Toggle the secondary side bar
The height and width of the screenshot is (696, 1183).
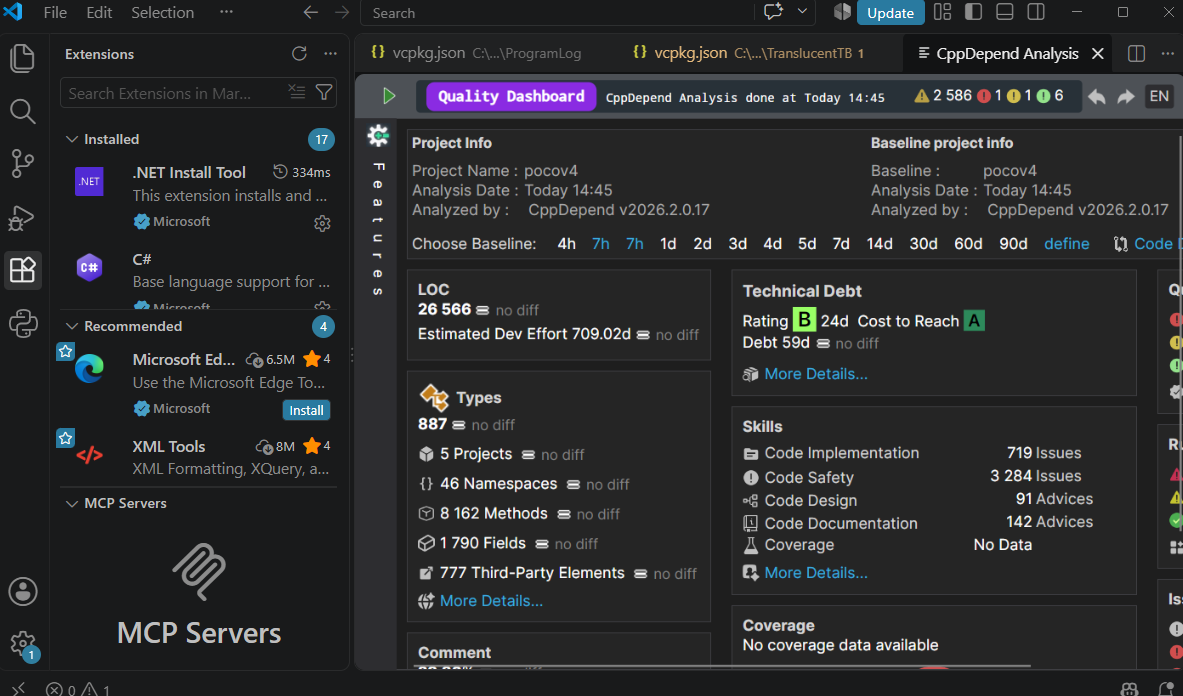click(x=1036, y=12)
